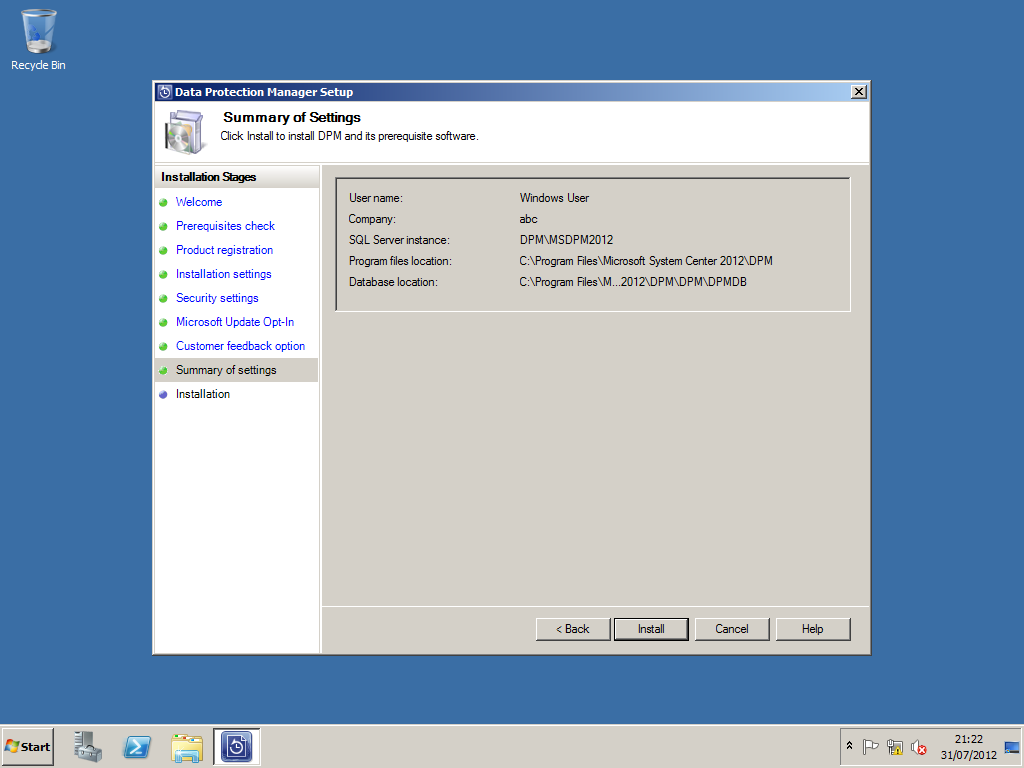The height and width of the screenshot is (768, 1024).
Task: Click the 'SQL Server instance:' label
Action: pos(399,240)
